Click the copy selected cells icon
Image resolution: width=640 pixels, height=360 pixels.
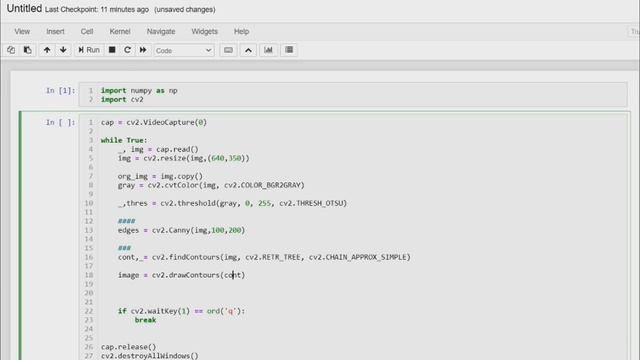(x=11, y=50)
